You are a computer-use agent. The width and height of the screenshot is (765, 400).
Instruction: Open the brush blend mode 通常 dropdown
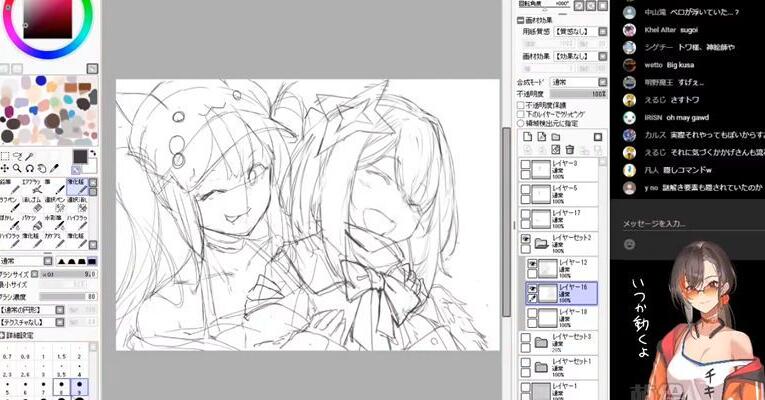coord(26,261)
